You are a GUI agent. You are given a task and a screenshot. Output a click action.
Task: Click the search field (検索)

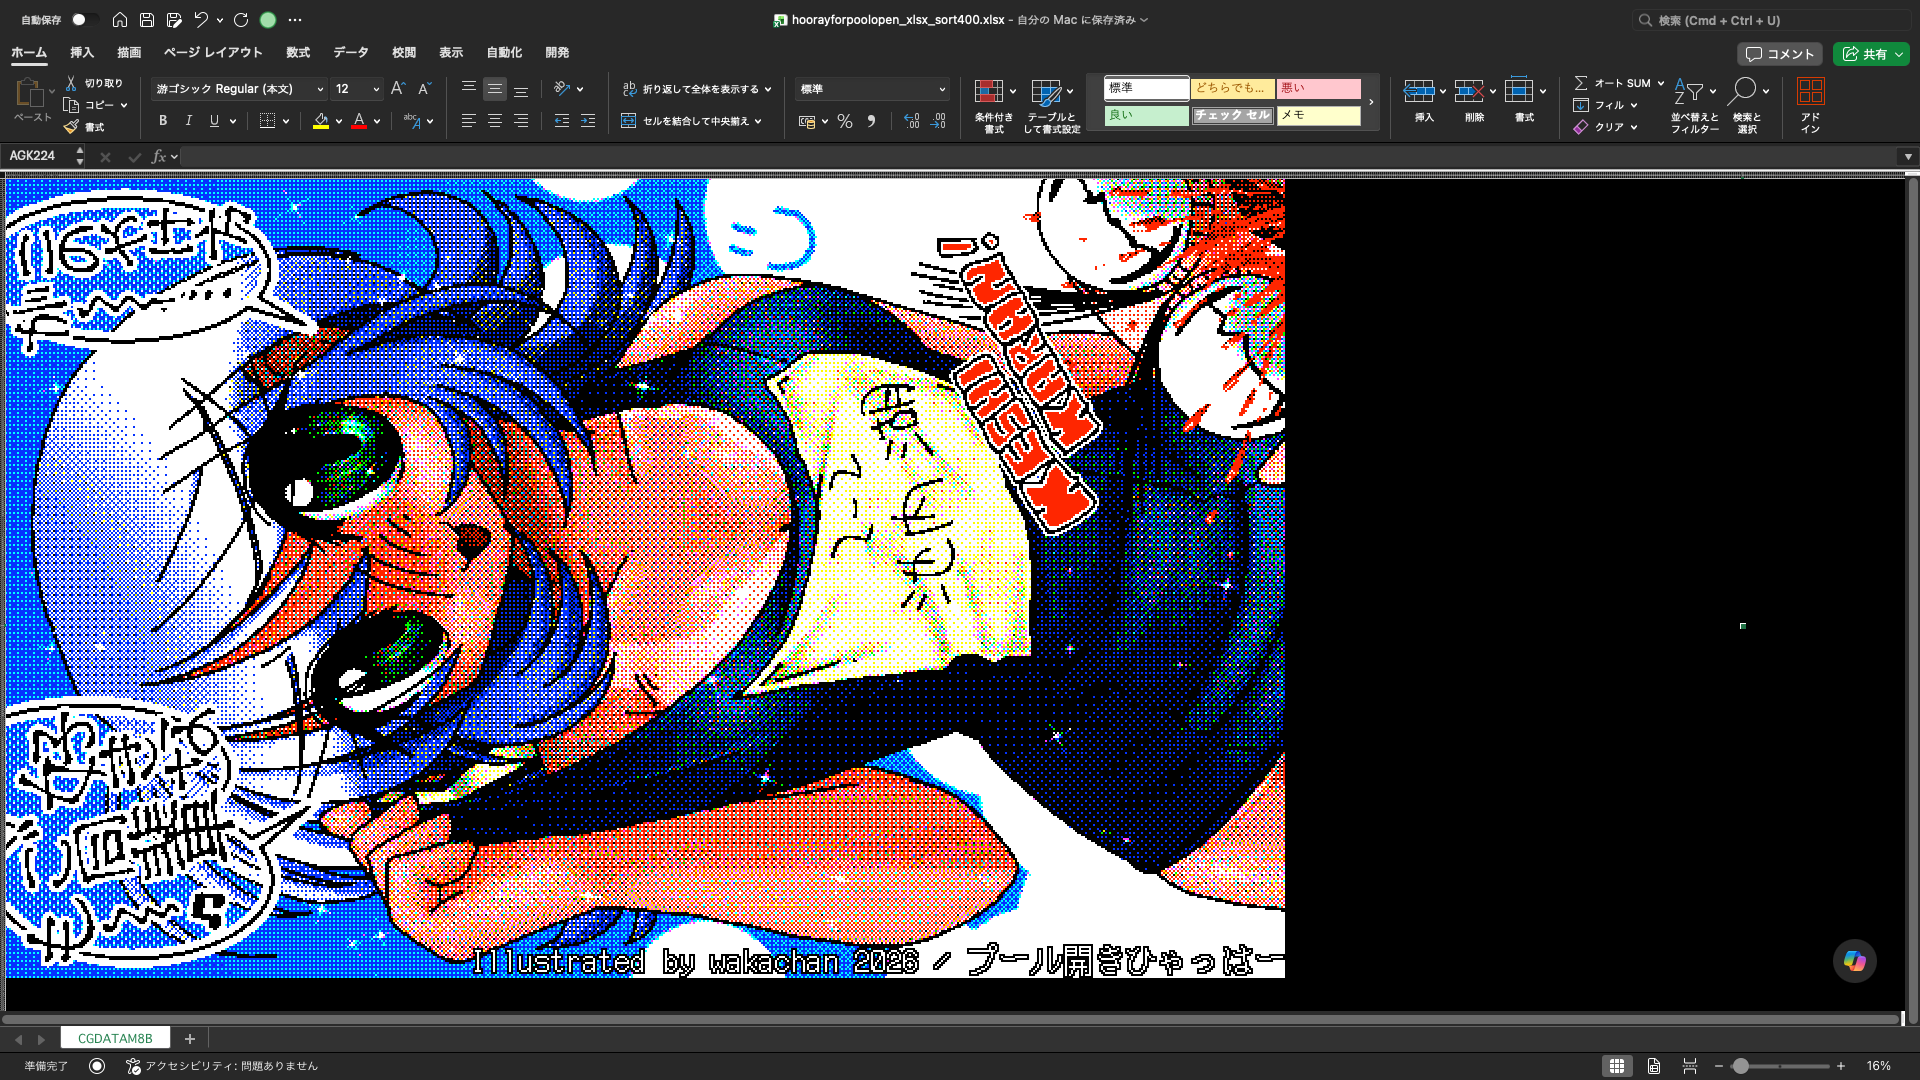pos(1771,20)
